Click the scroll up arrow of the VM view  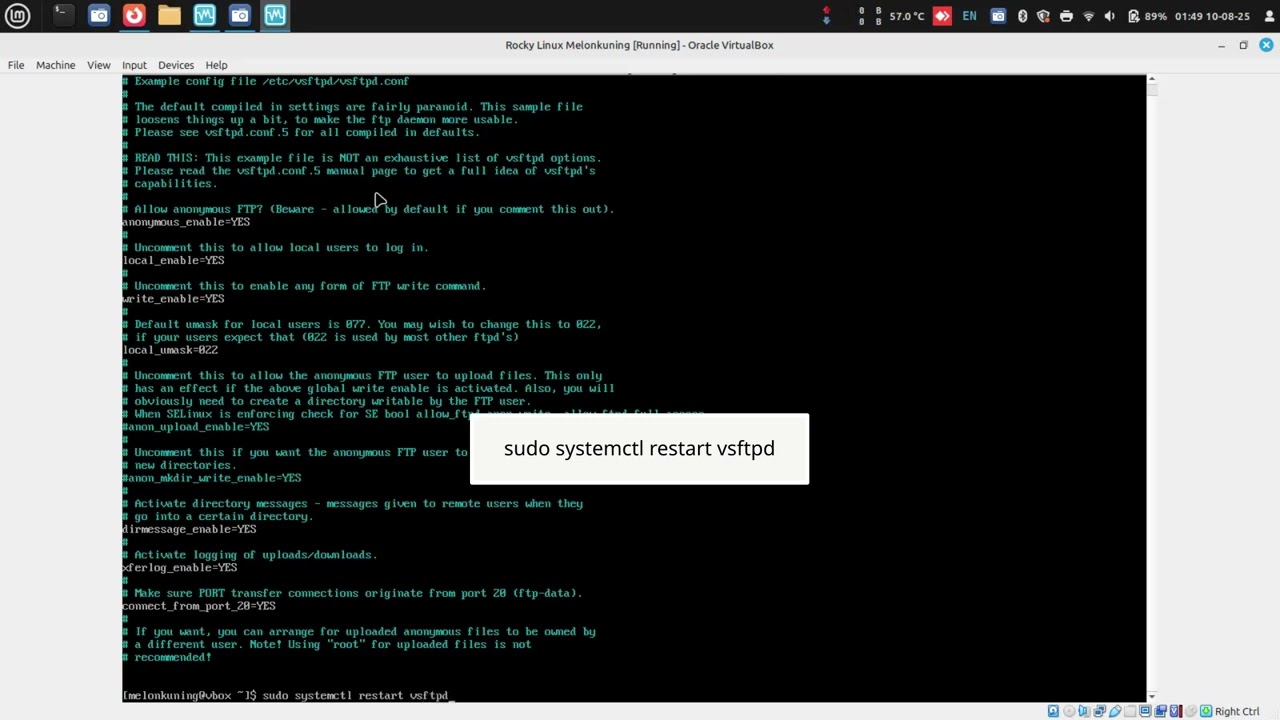tap(1151, 79)
